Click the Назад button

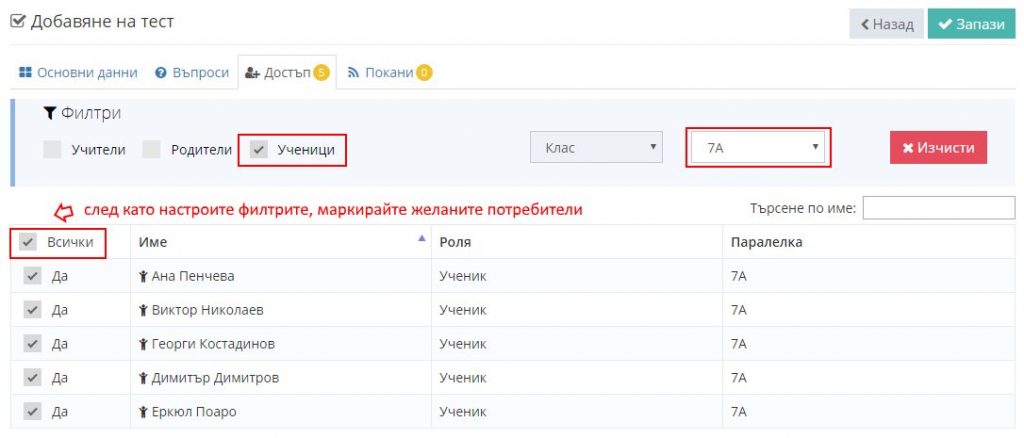click(886, 24)
